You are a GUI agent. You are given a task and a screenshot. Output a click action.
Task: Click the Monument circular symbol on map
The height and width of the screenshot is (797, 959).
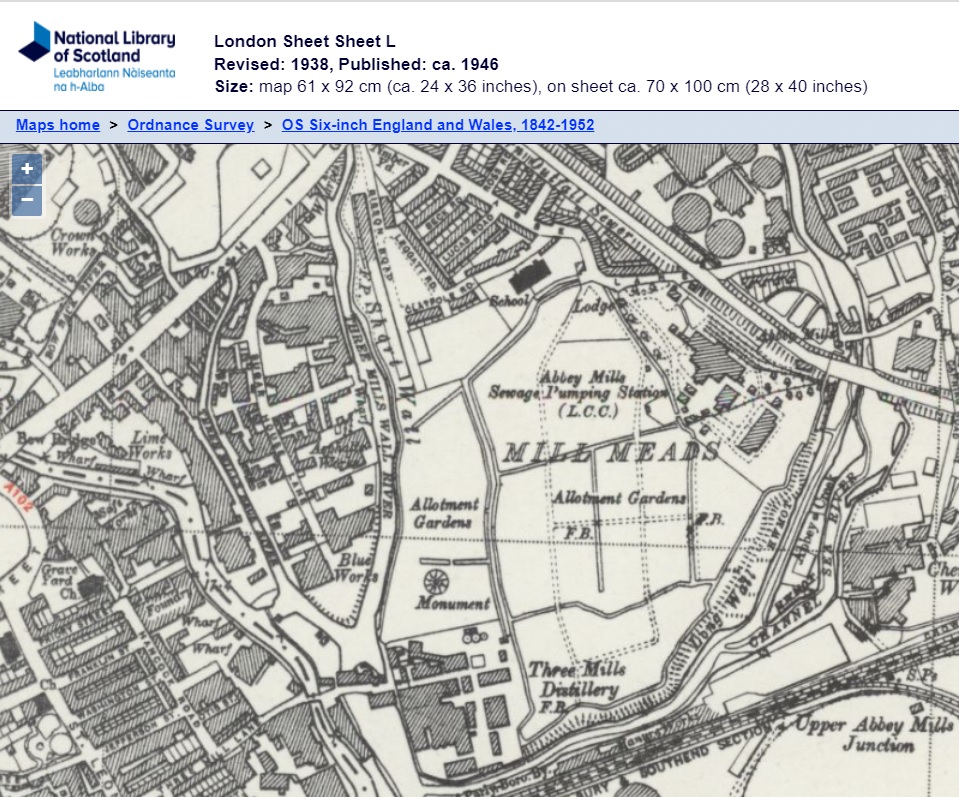point(436,580)
